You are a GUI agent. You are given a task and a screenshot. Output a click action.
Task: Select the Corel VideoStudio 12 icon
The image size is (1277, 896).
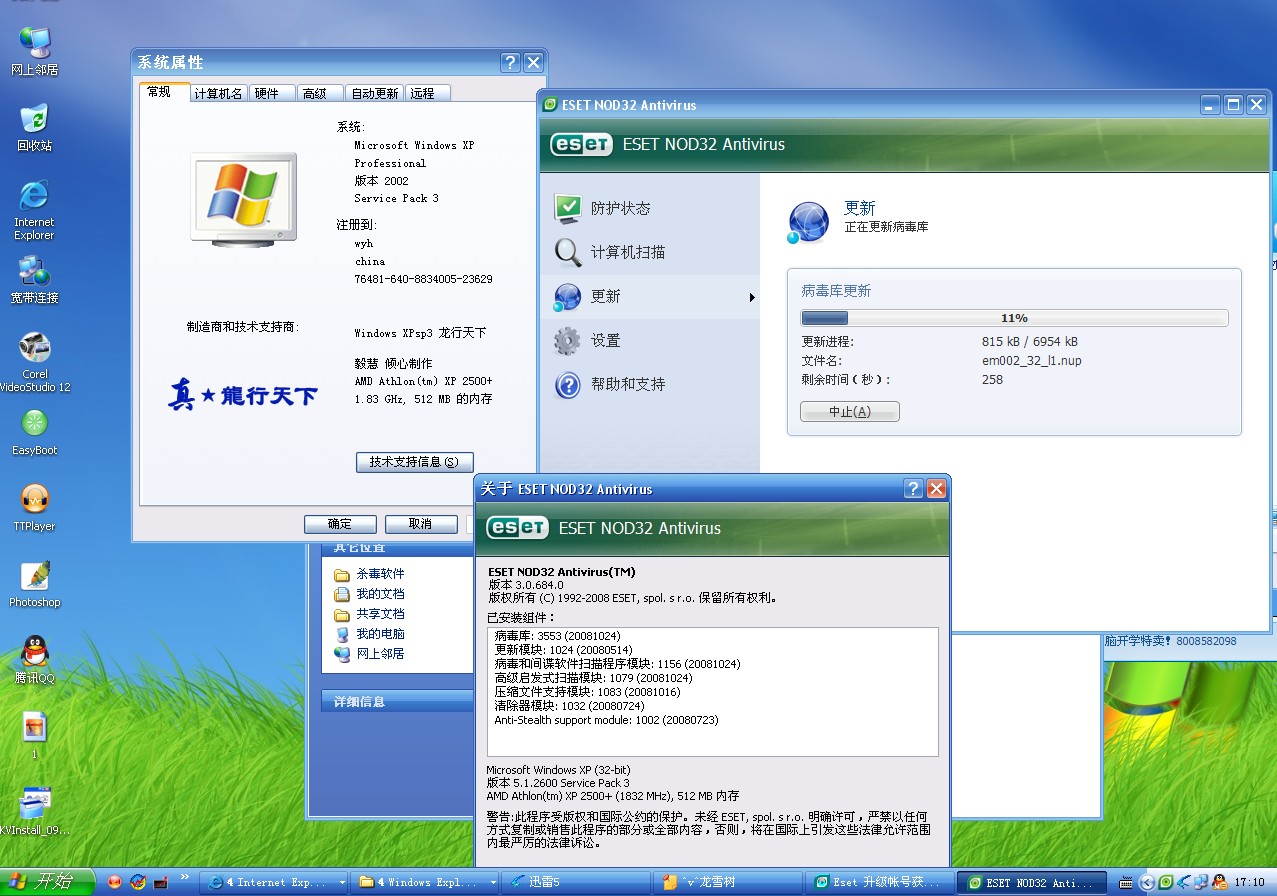35,362
